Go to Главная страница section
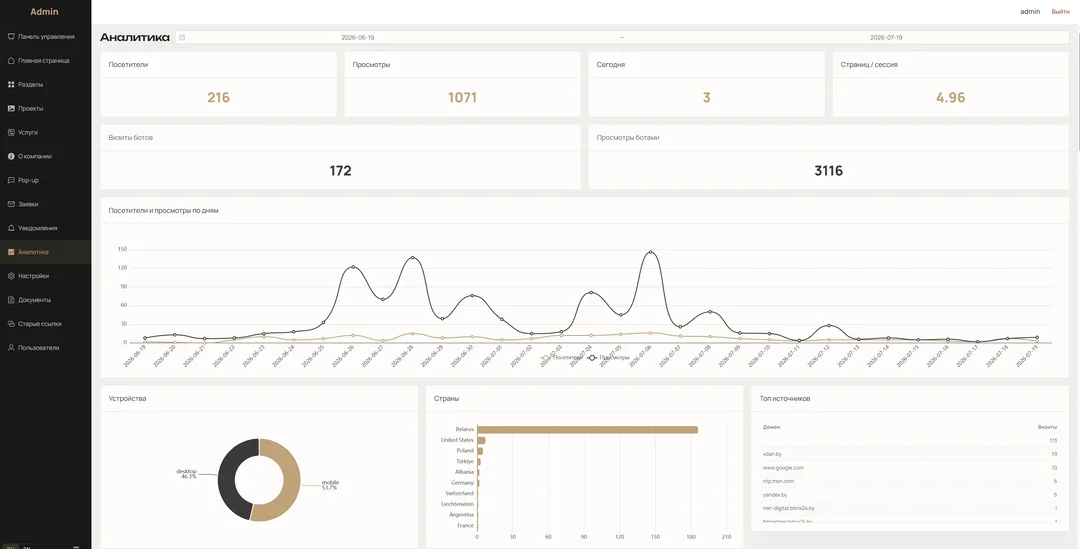The image size is (1080, 549). (45, 61)
